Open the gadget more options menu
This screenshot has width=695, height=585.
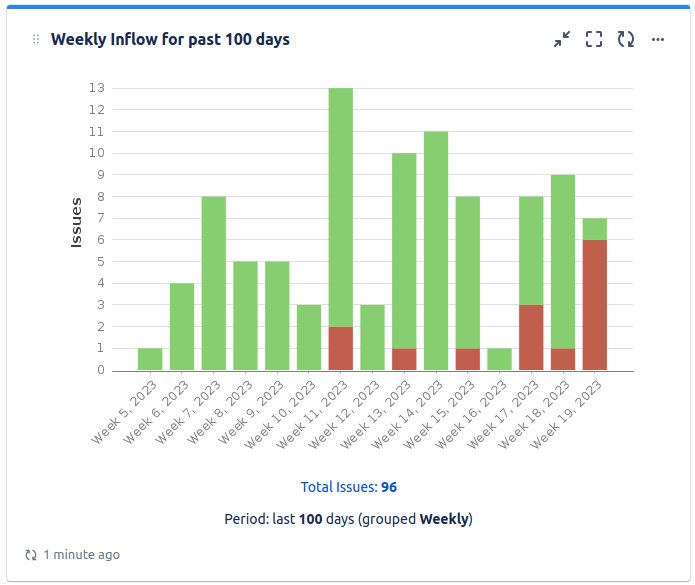658,39
